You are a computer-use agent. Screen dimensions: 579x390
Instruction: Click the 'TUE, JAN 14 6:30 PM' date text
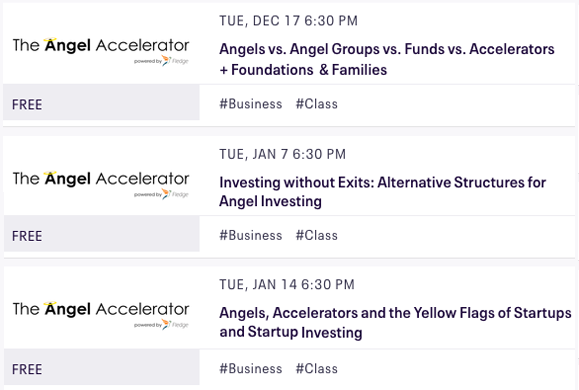pyautogui.click(x=287, y=284)
